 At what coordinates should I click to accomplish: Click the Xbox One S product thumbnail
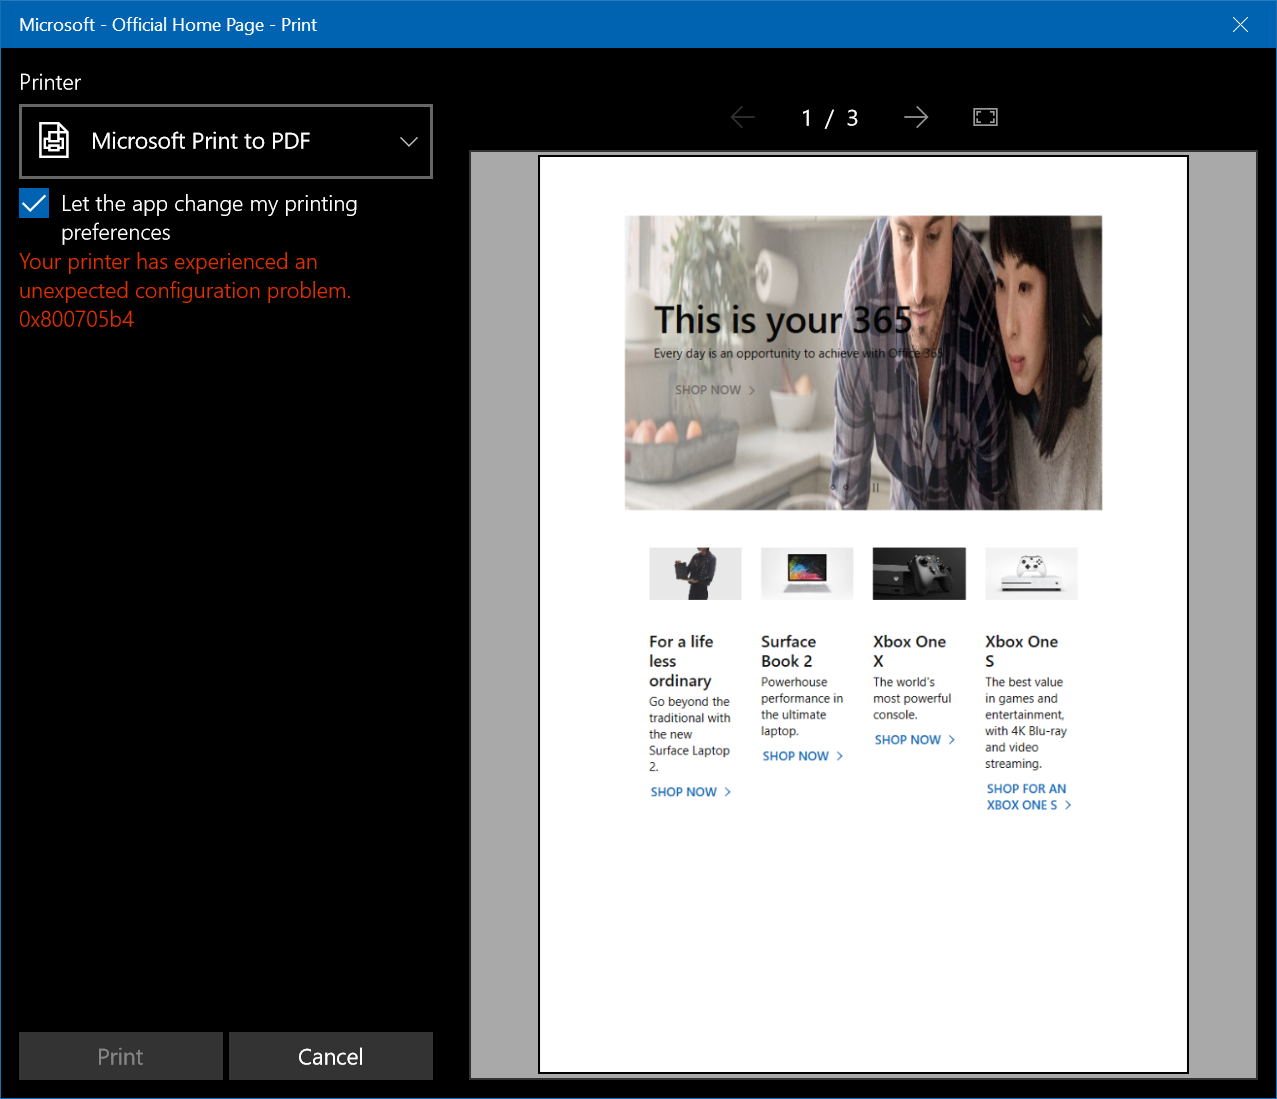[x=1030, y=573]
